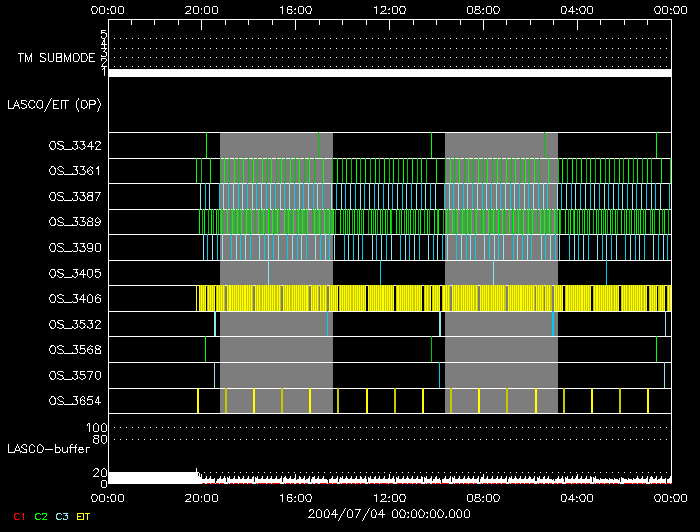Select the LASCO/EIT (DP) label
The image size is (700, 532).
point(54,104)
